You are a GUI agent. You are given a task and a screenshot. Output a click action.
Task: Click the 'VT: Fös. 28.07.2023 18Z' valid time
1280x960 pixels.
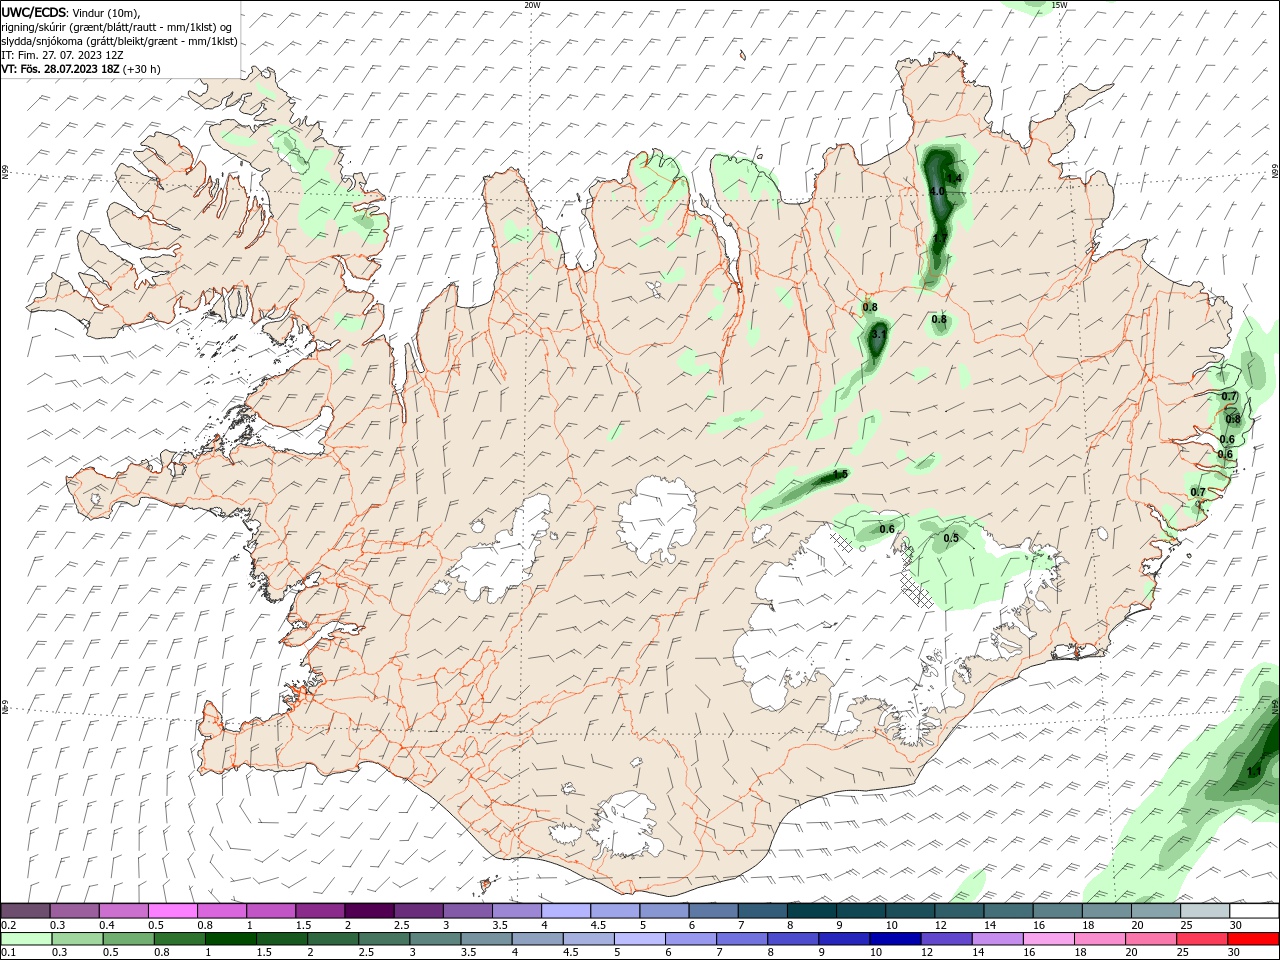61,69
